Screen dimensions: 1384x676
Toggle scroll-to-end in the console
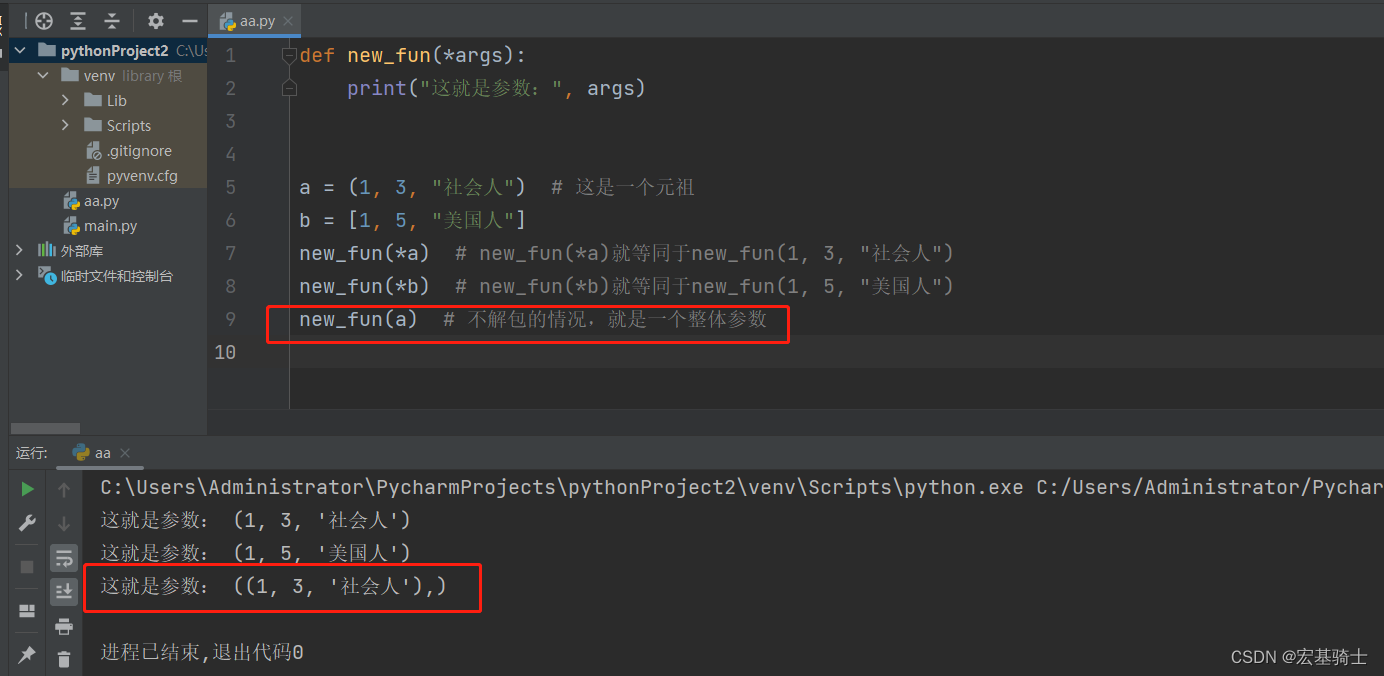pos(64,591)
